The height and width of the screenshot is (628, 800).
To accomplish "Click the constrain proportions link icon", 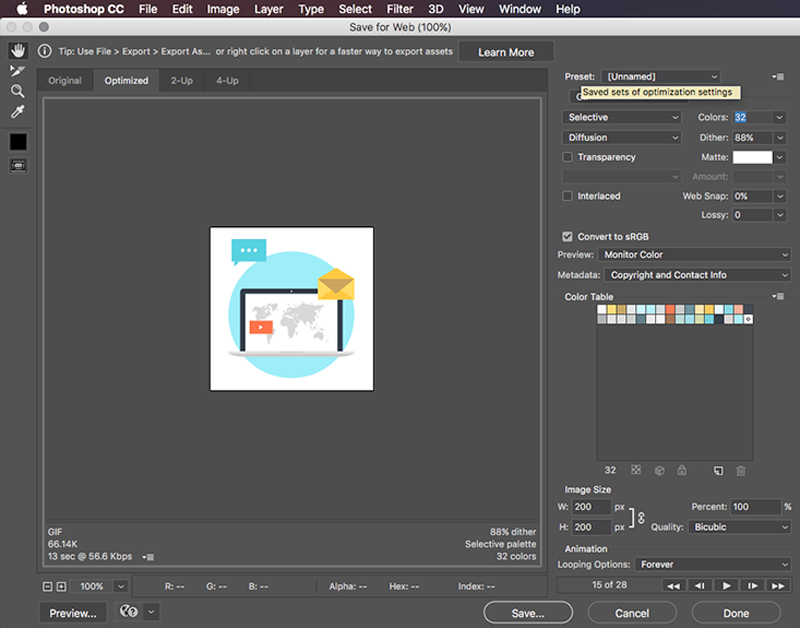I will coord(641,517).
